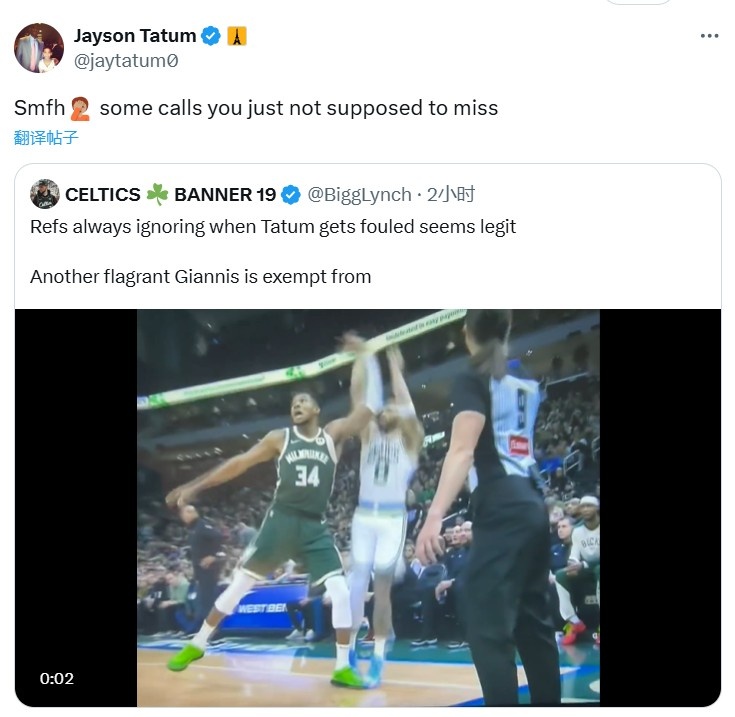This screenshot has width=735, height=717.
Task: Click the 翻译帖子 translate link
Action: pos(46,137)
